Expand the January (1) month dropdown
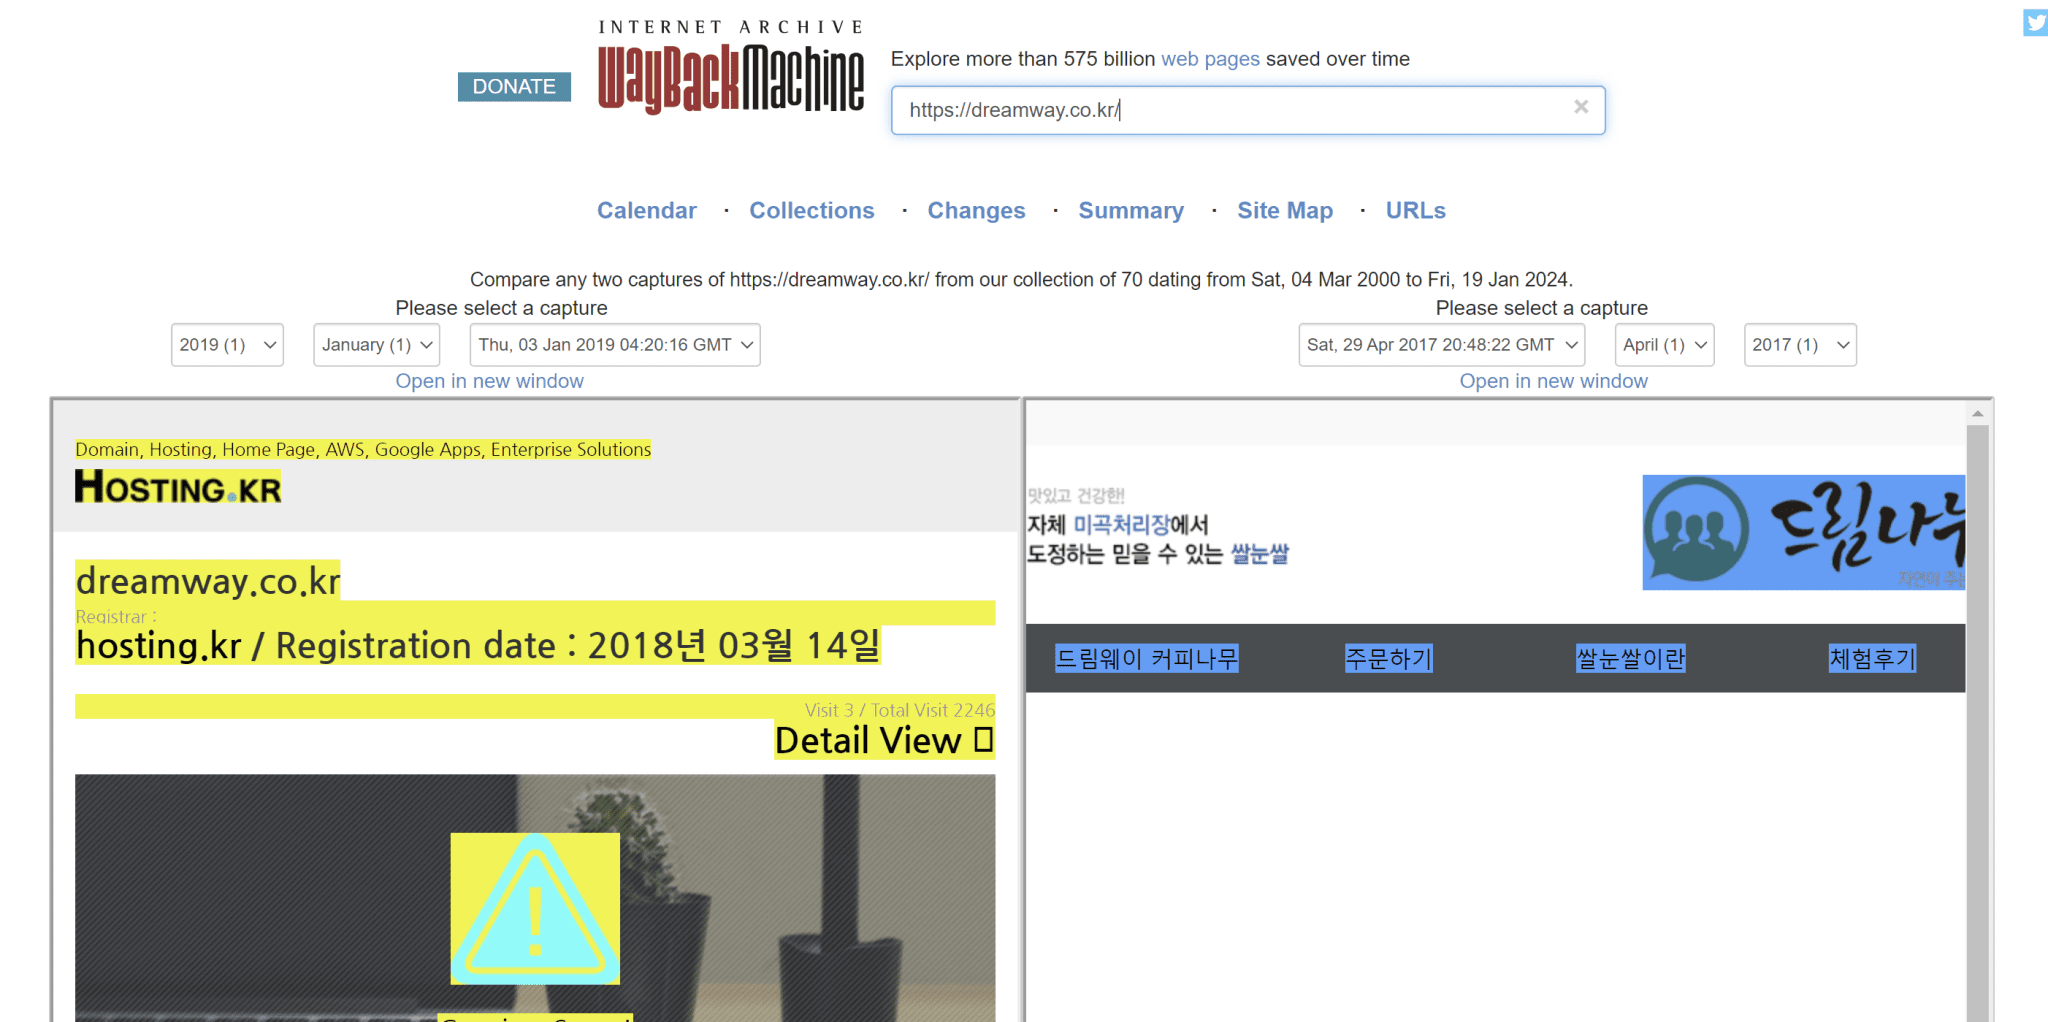This screenshot has width=2048, height=1022. pos(377,345)
